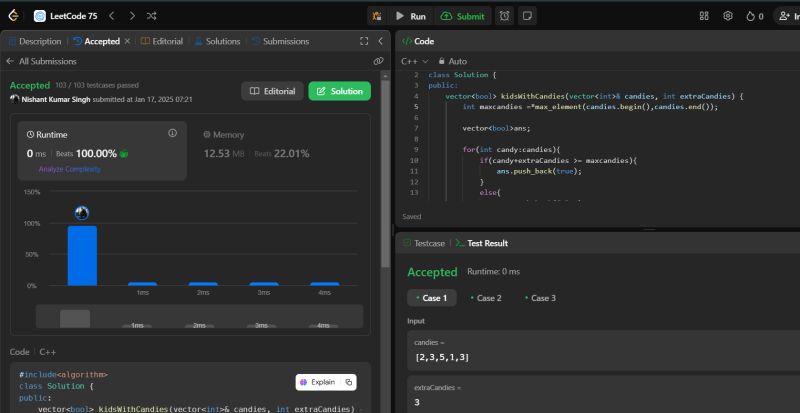Open the Editorial button beside Solution
This screenshot has width=800, height=413.
[272, 91]
